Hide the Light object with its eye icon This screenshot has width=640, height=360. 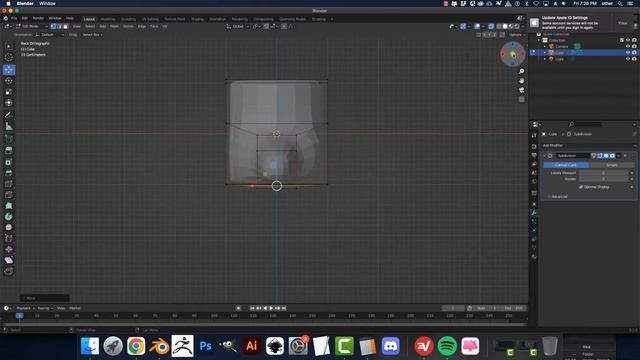pos(628,59)
